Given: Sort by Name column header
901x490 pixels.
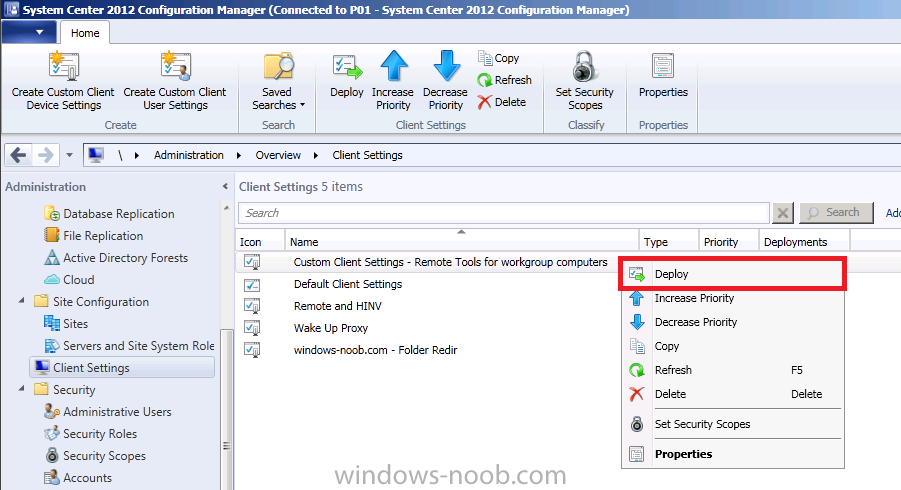Looking at the screenshot, I should pos(462,242).
